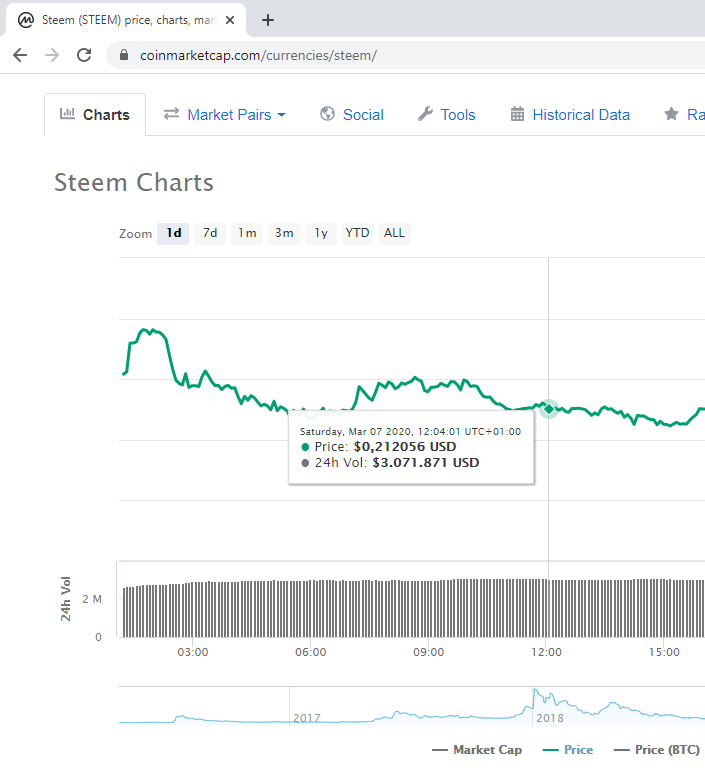Click the tooltip price $0,212056 USD

tap(405, 446)
